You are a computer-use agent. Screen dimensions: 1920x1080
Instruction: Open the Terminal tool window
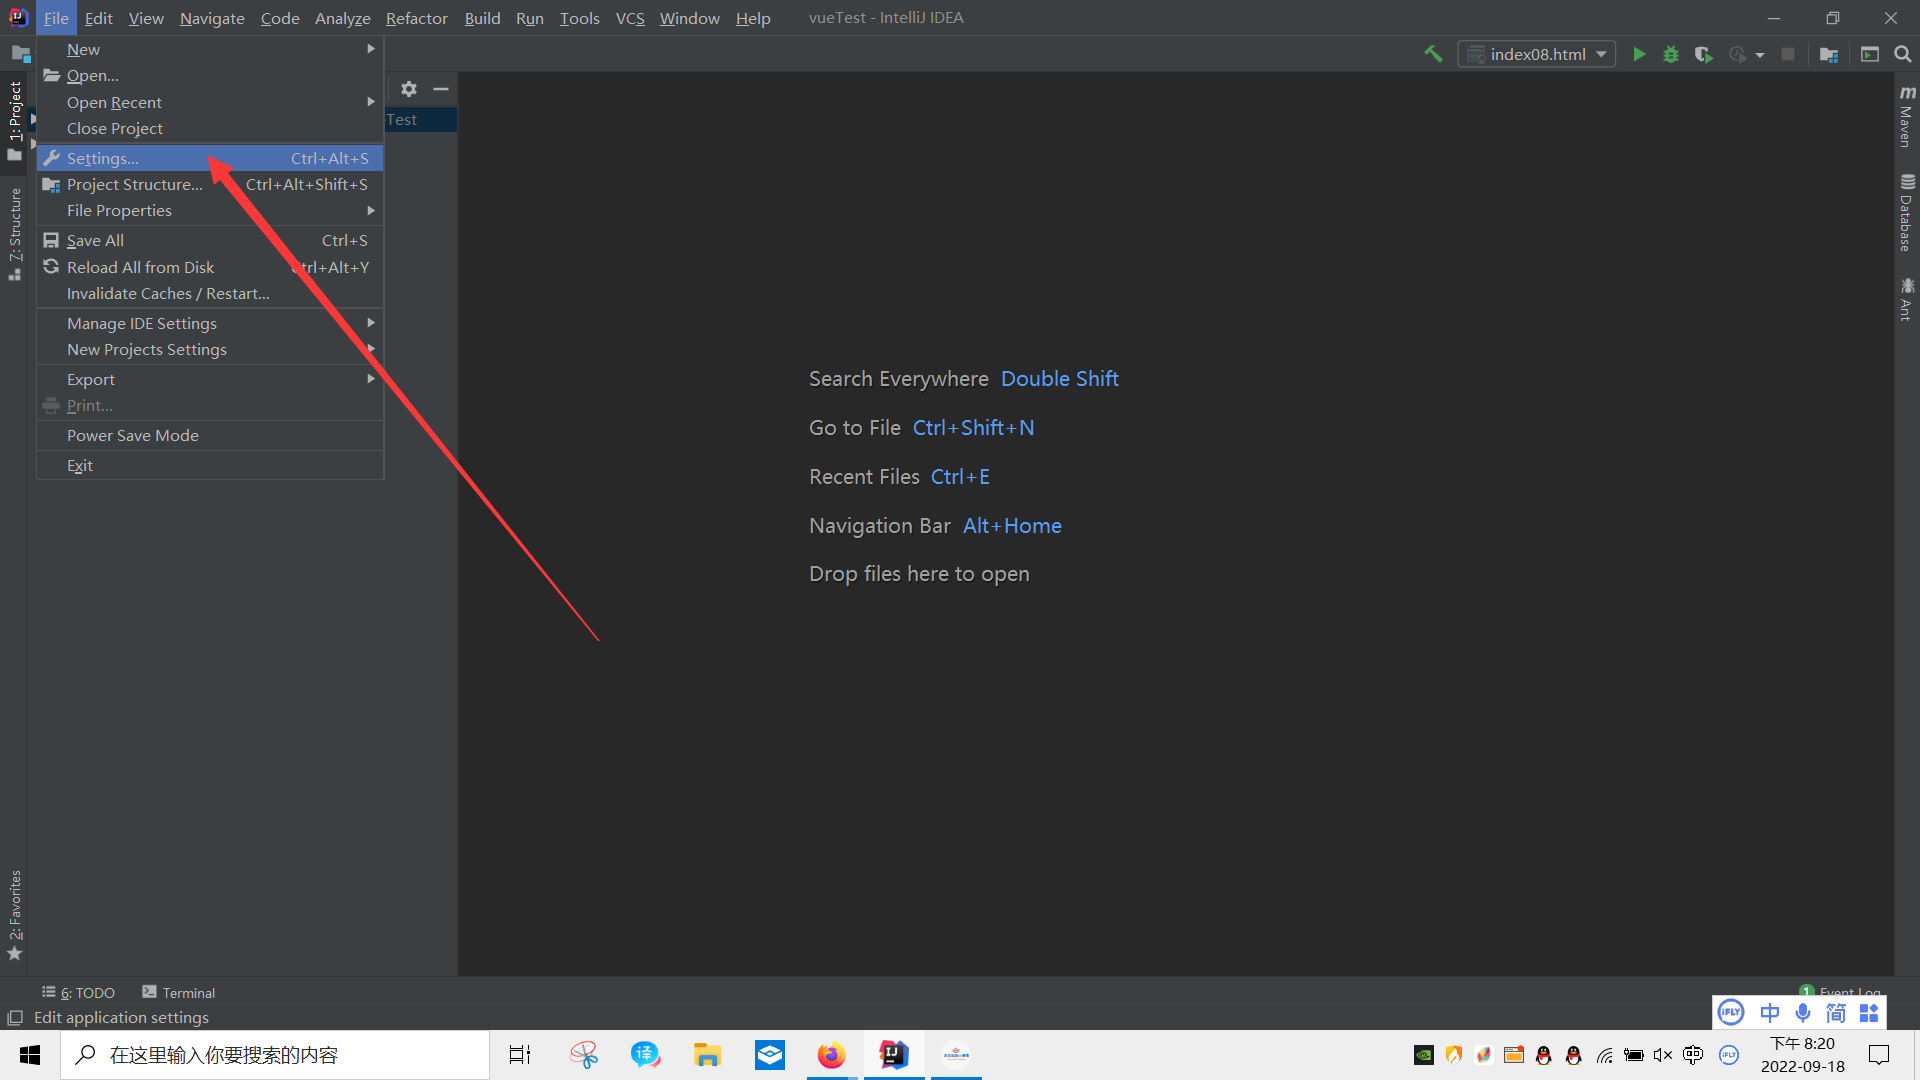point(179,993)
